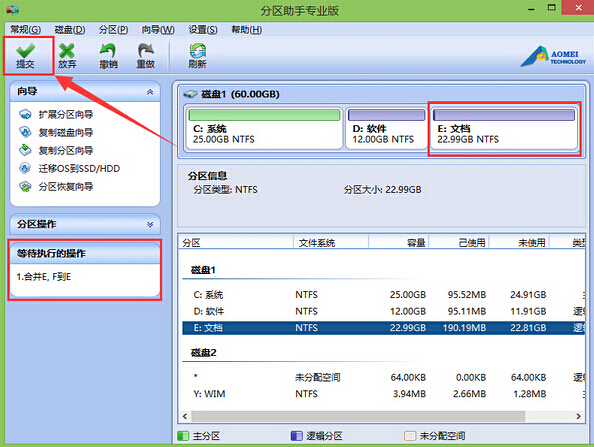Select the Y: WIM row in the list
594x447 pixels.
pos(383,394)
